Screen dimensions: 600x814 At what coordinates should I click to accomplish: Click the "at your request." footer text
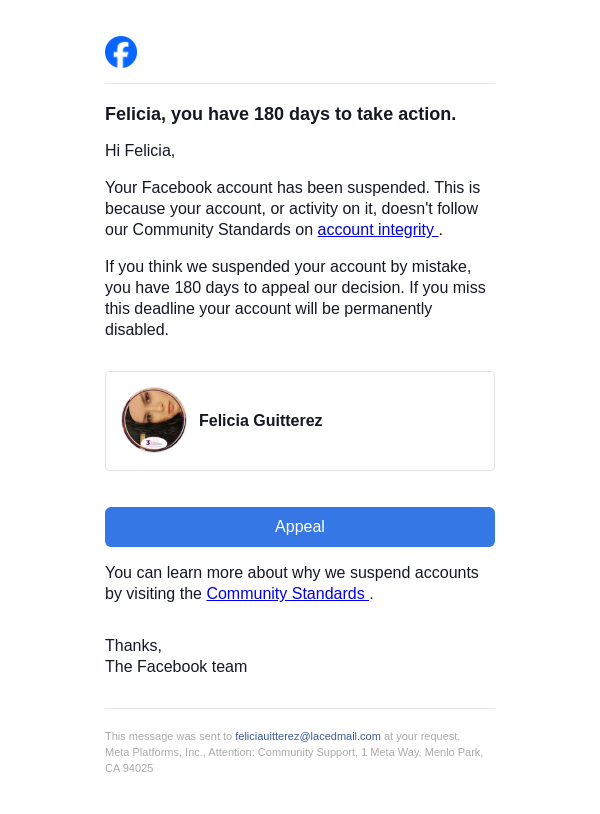[422, 736]
